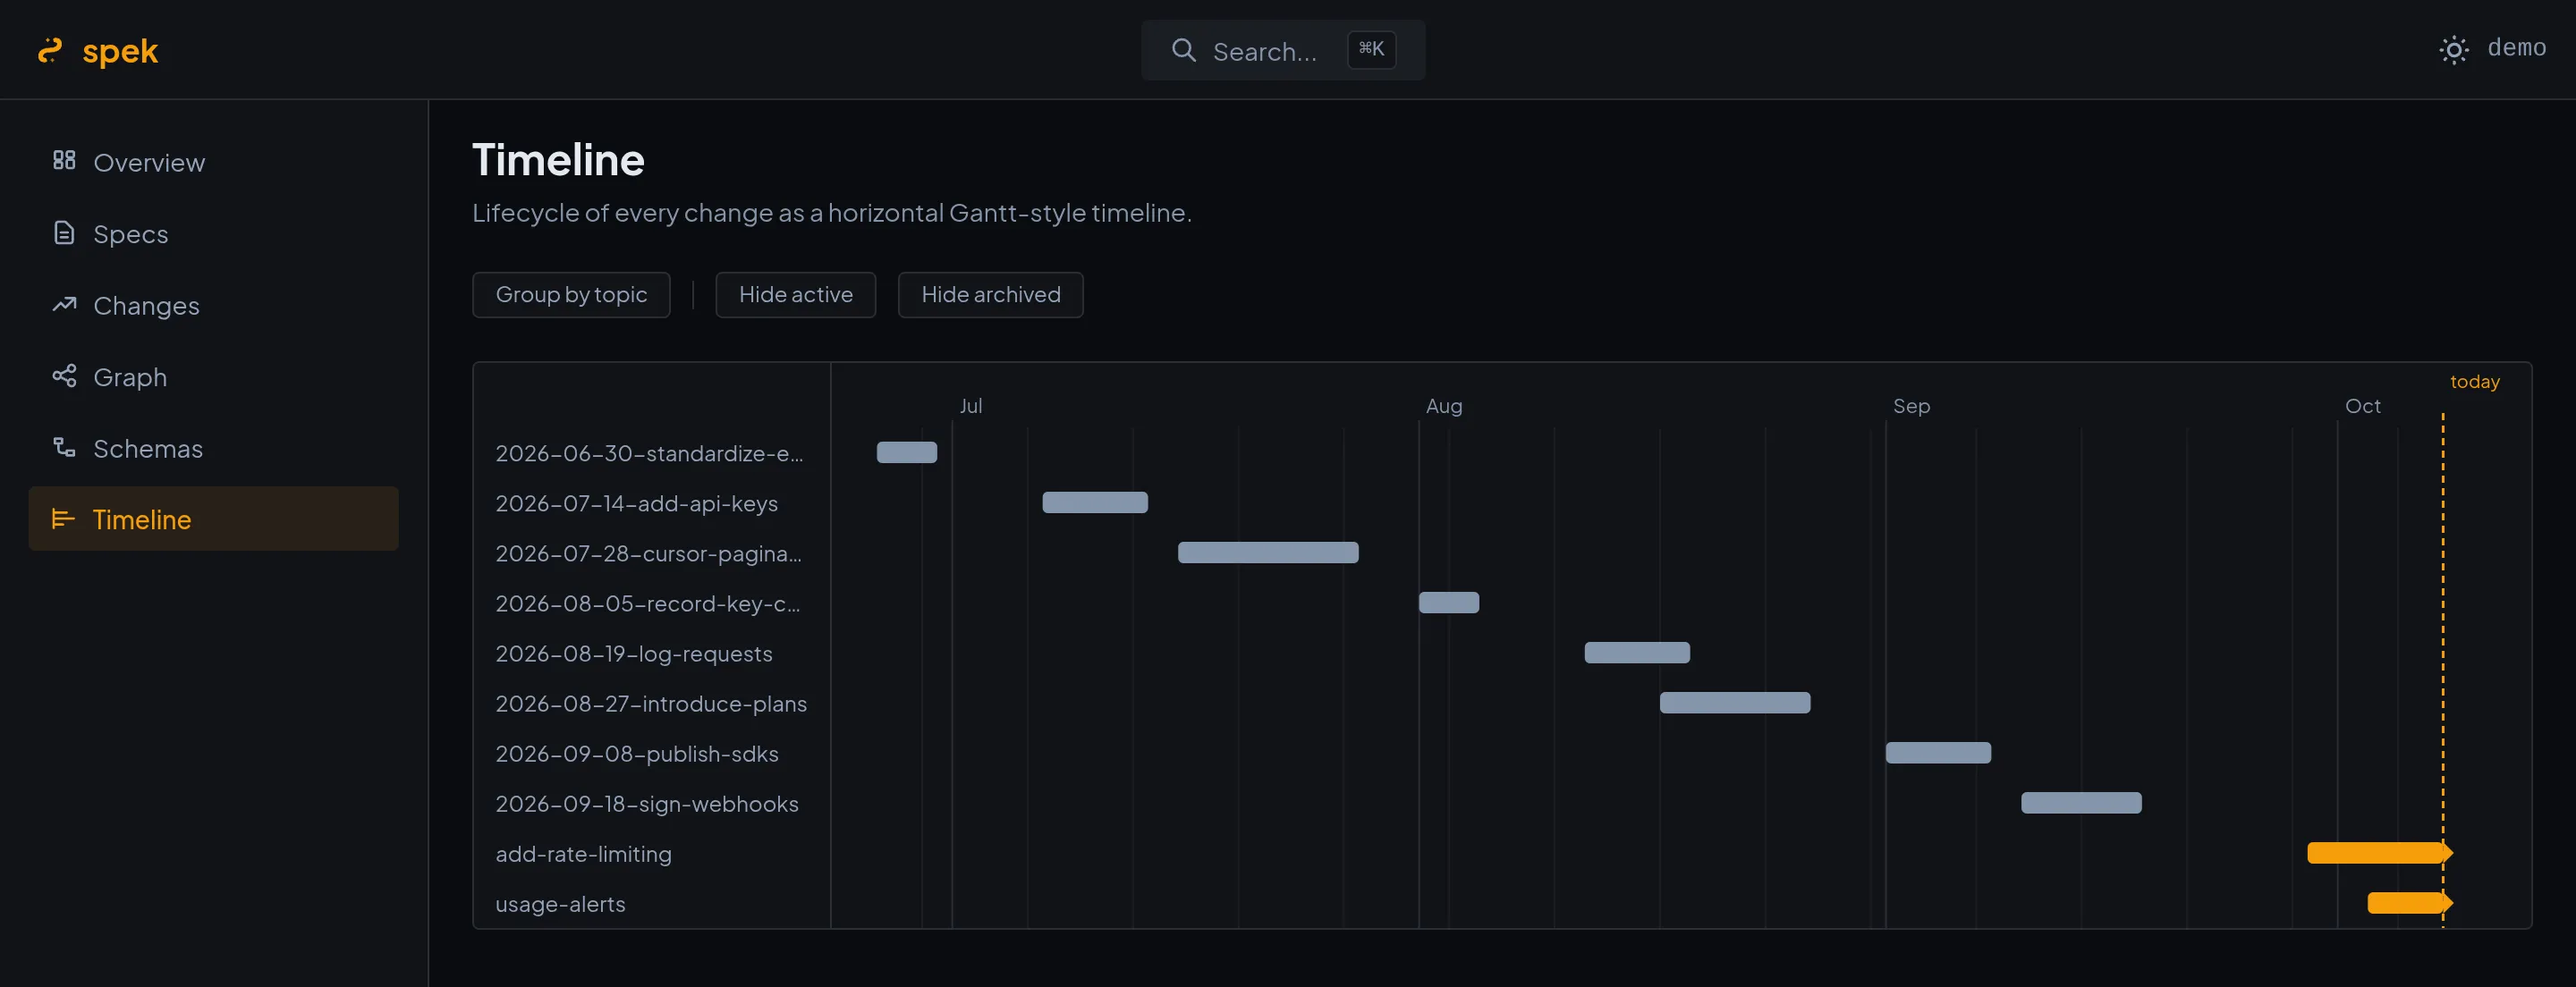The image size is (2576, 987).
Task: Select the orange usage-alerts bar
Action: (x=2409, y=902)
